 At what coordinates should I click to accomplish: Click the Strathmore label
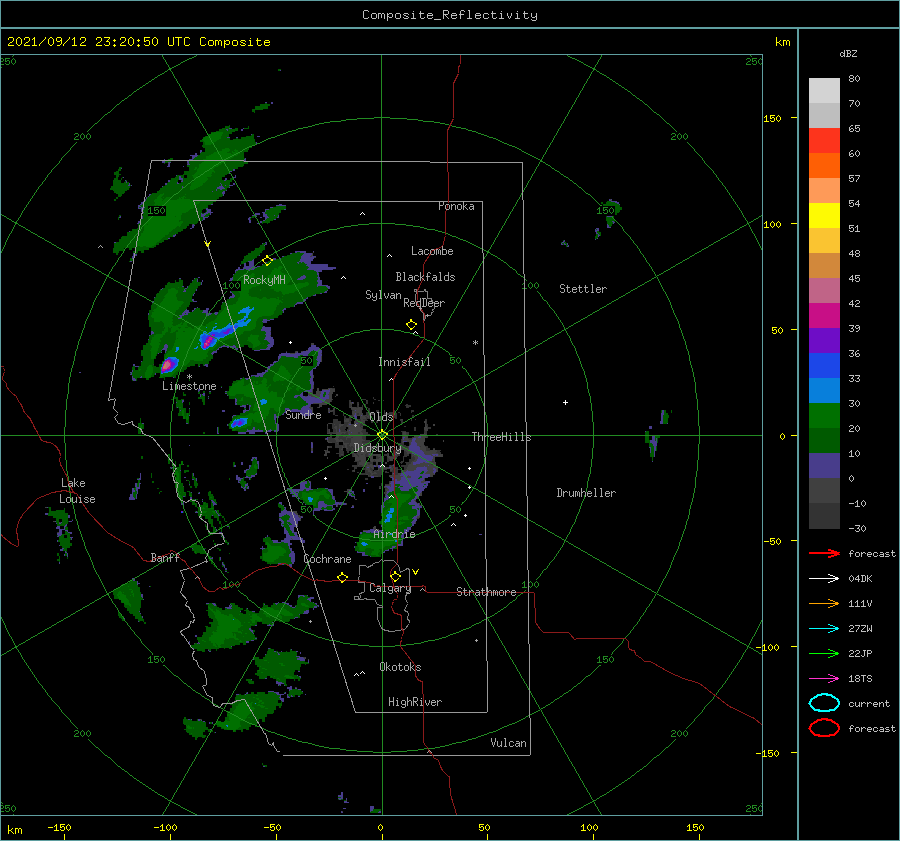coord(486,592)
